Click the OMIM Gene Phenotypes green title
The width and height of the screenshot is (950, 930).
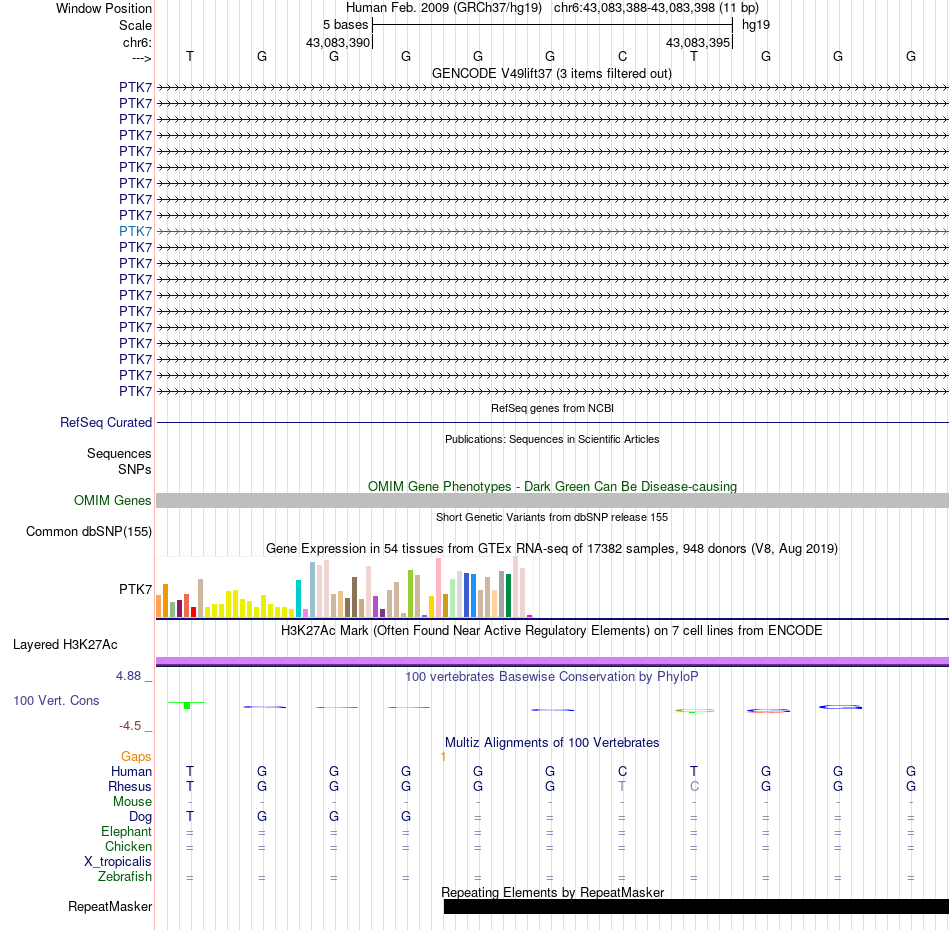pos(552,487)
